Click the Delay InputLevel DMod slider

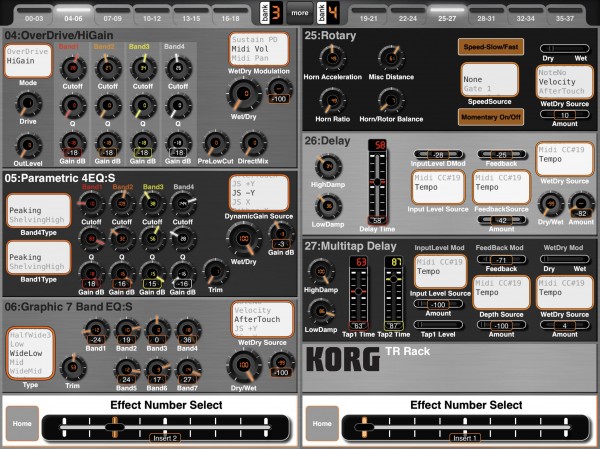pos(438,155)
